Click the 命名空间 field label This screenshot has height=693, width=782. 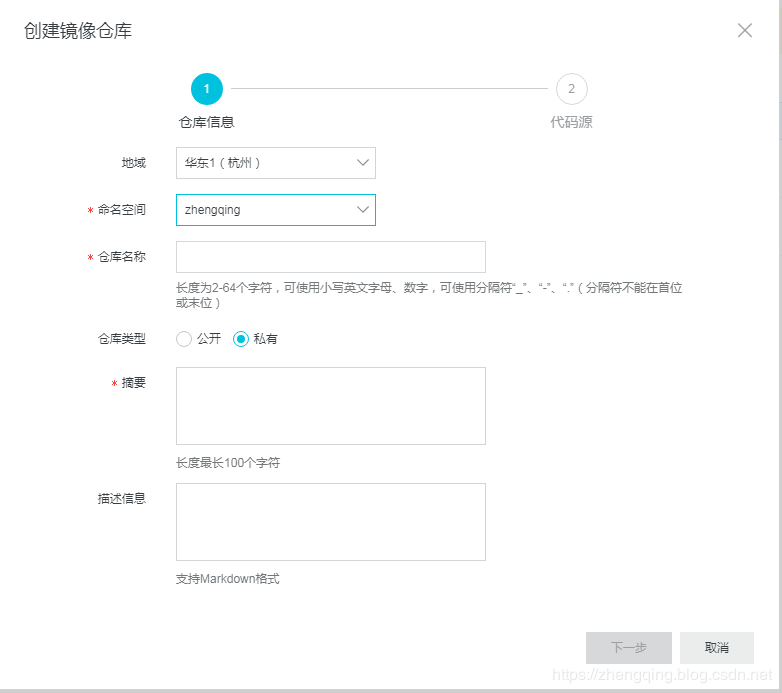122,210
